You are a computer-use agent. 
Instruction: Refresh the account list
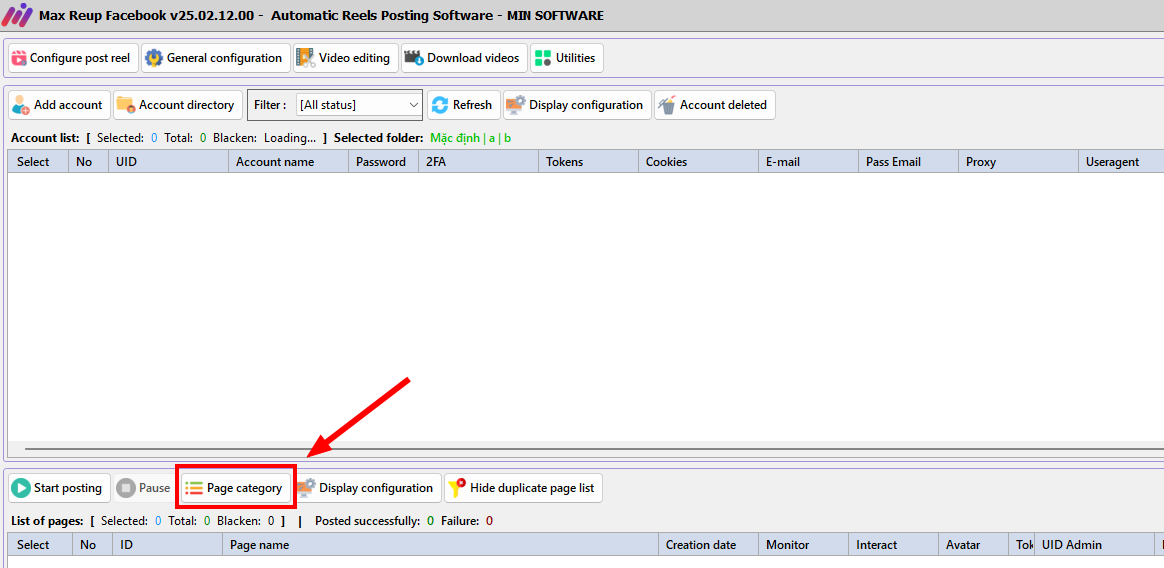(x=463, y=105)
